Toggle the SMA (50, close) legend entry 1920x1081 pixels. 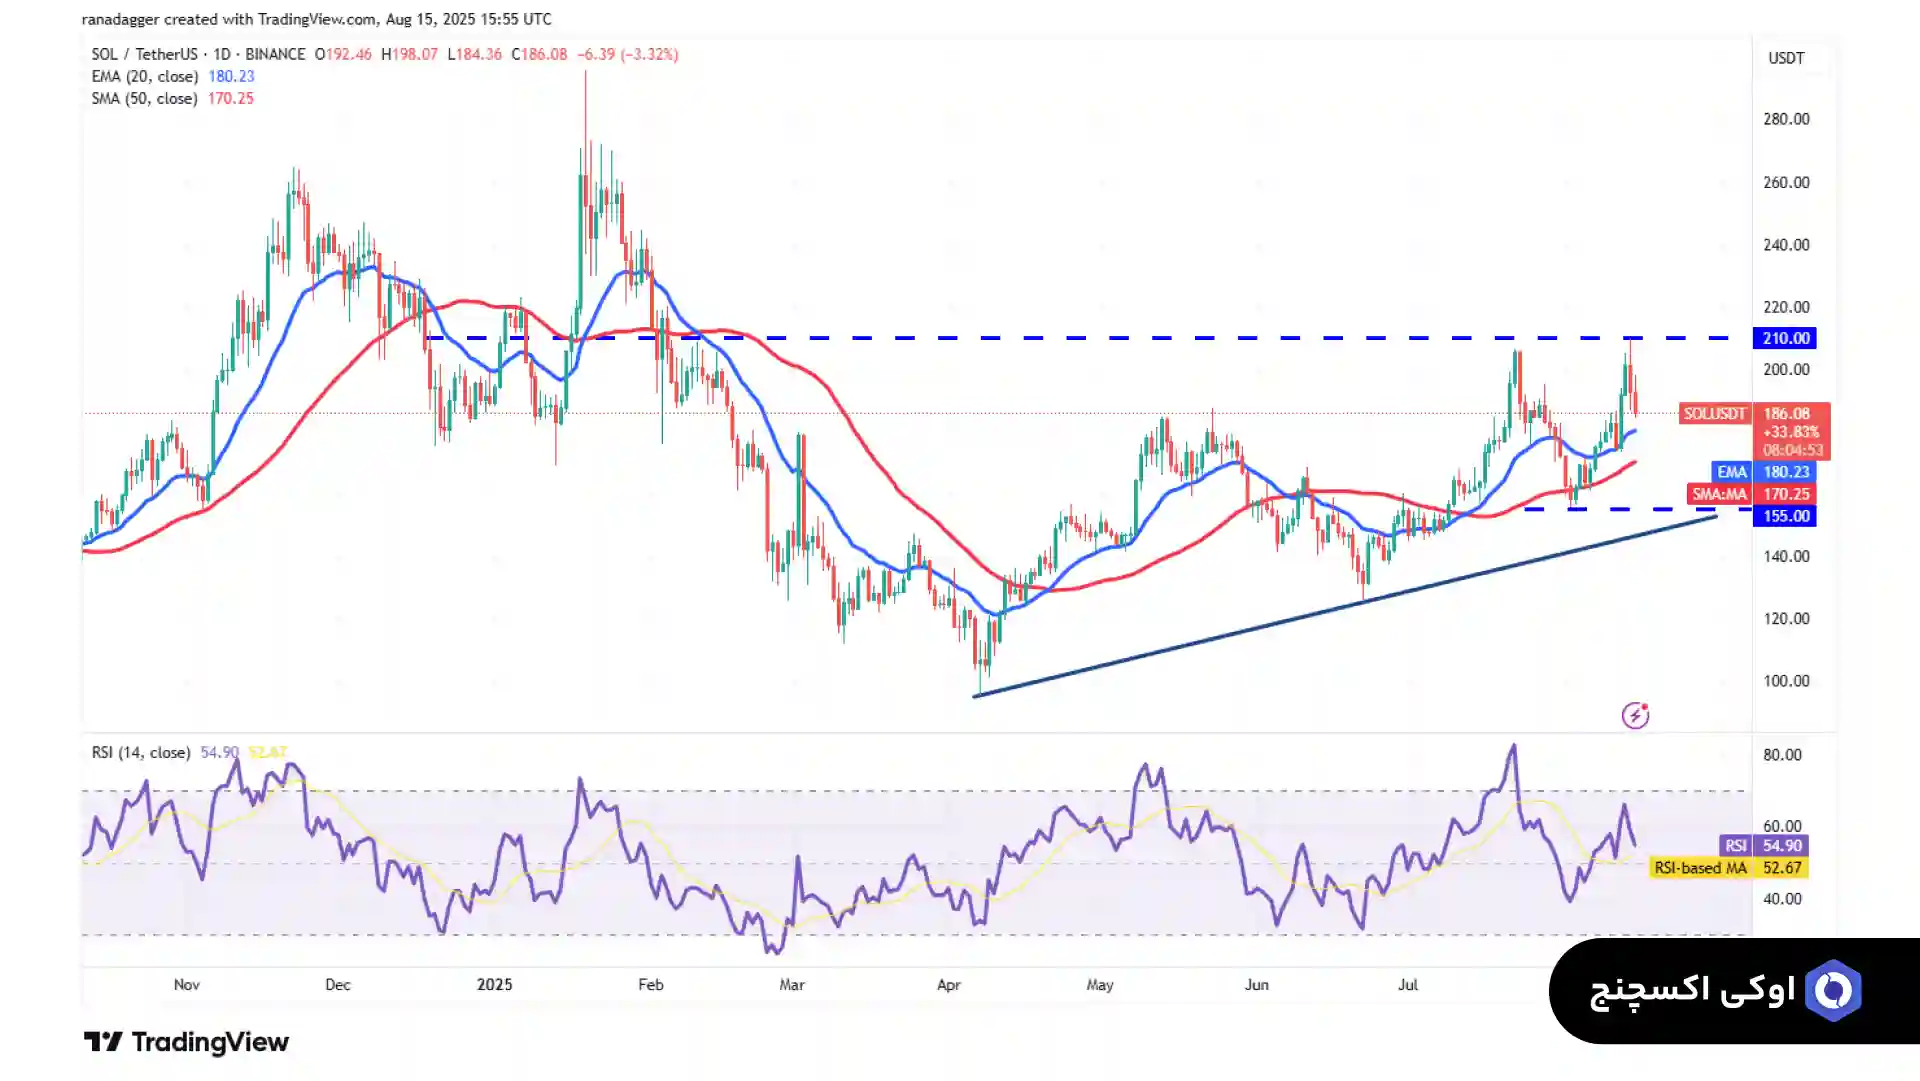point(144,98)
